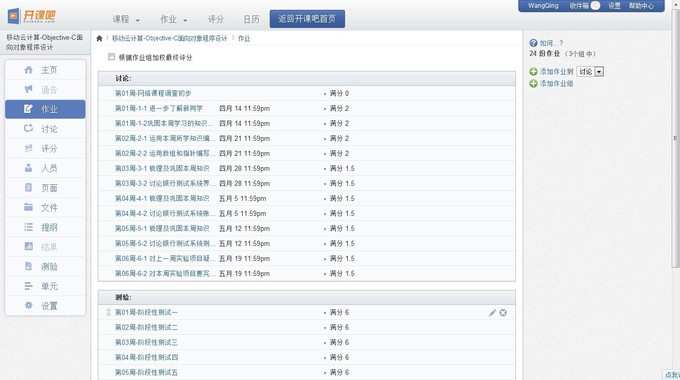Open quiz 第02周-阶段性测试二
The width and height of the screenshot is (680, 380).
[x=146, y=327]
